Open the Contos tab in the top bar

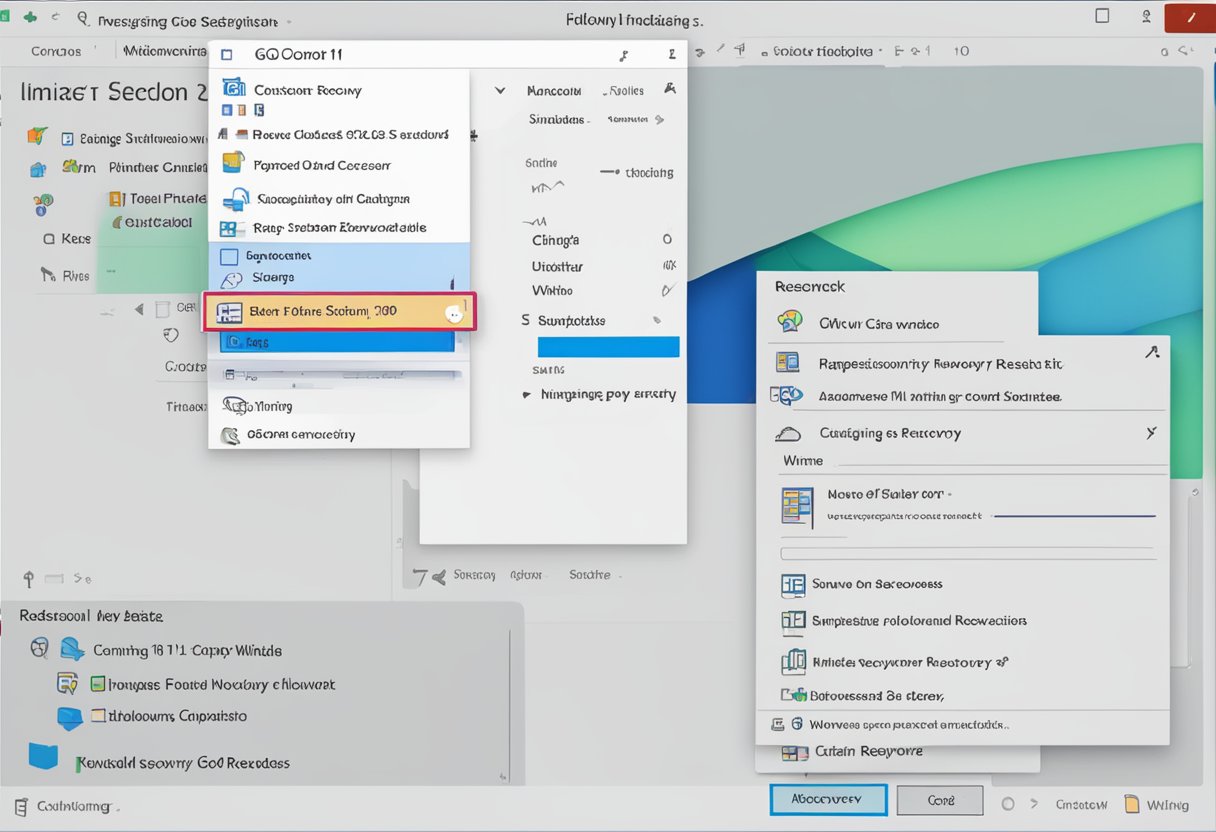(56, 51)
